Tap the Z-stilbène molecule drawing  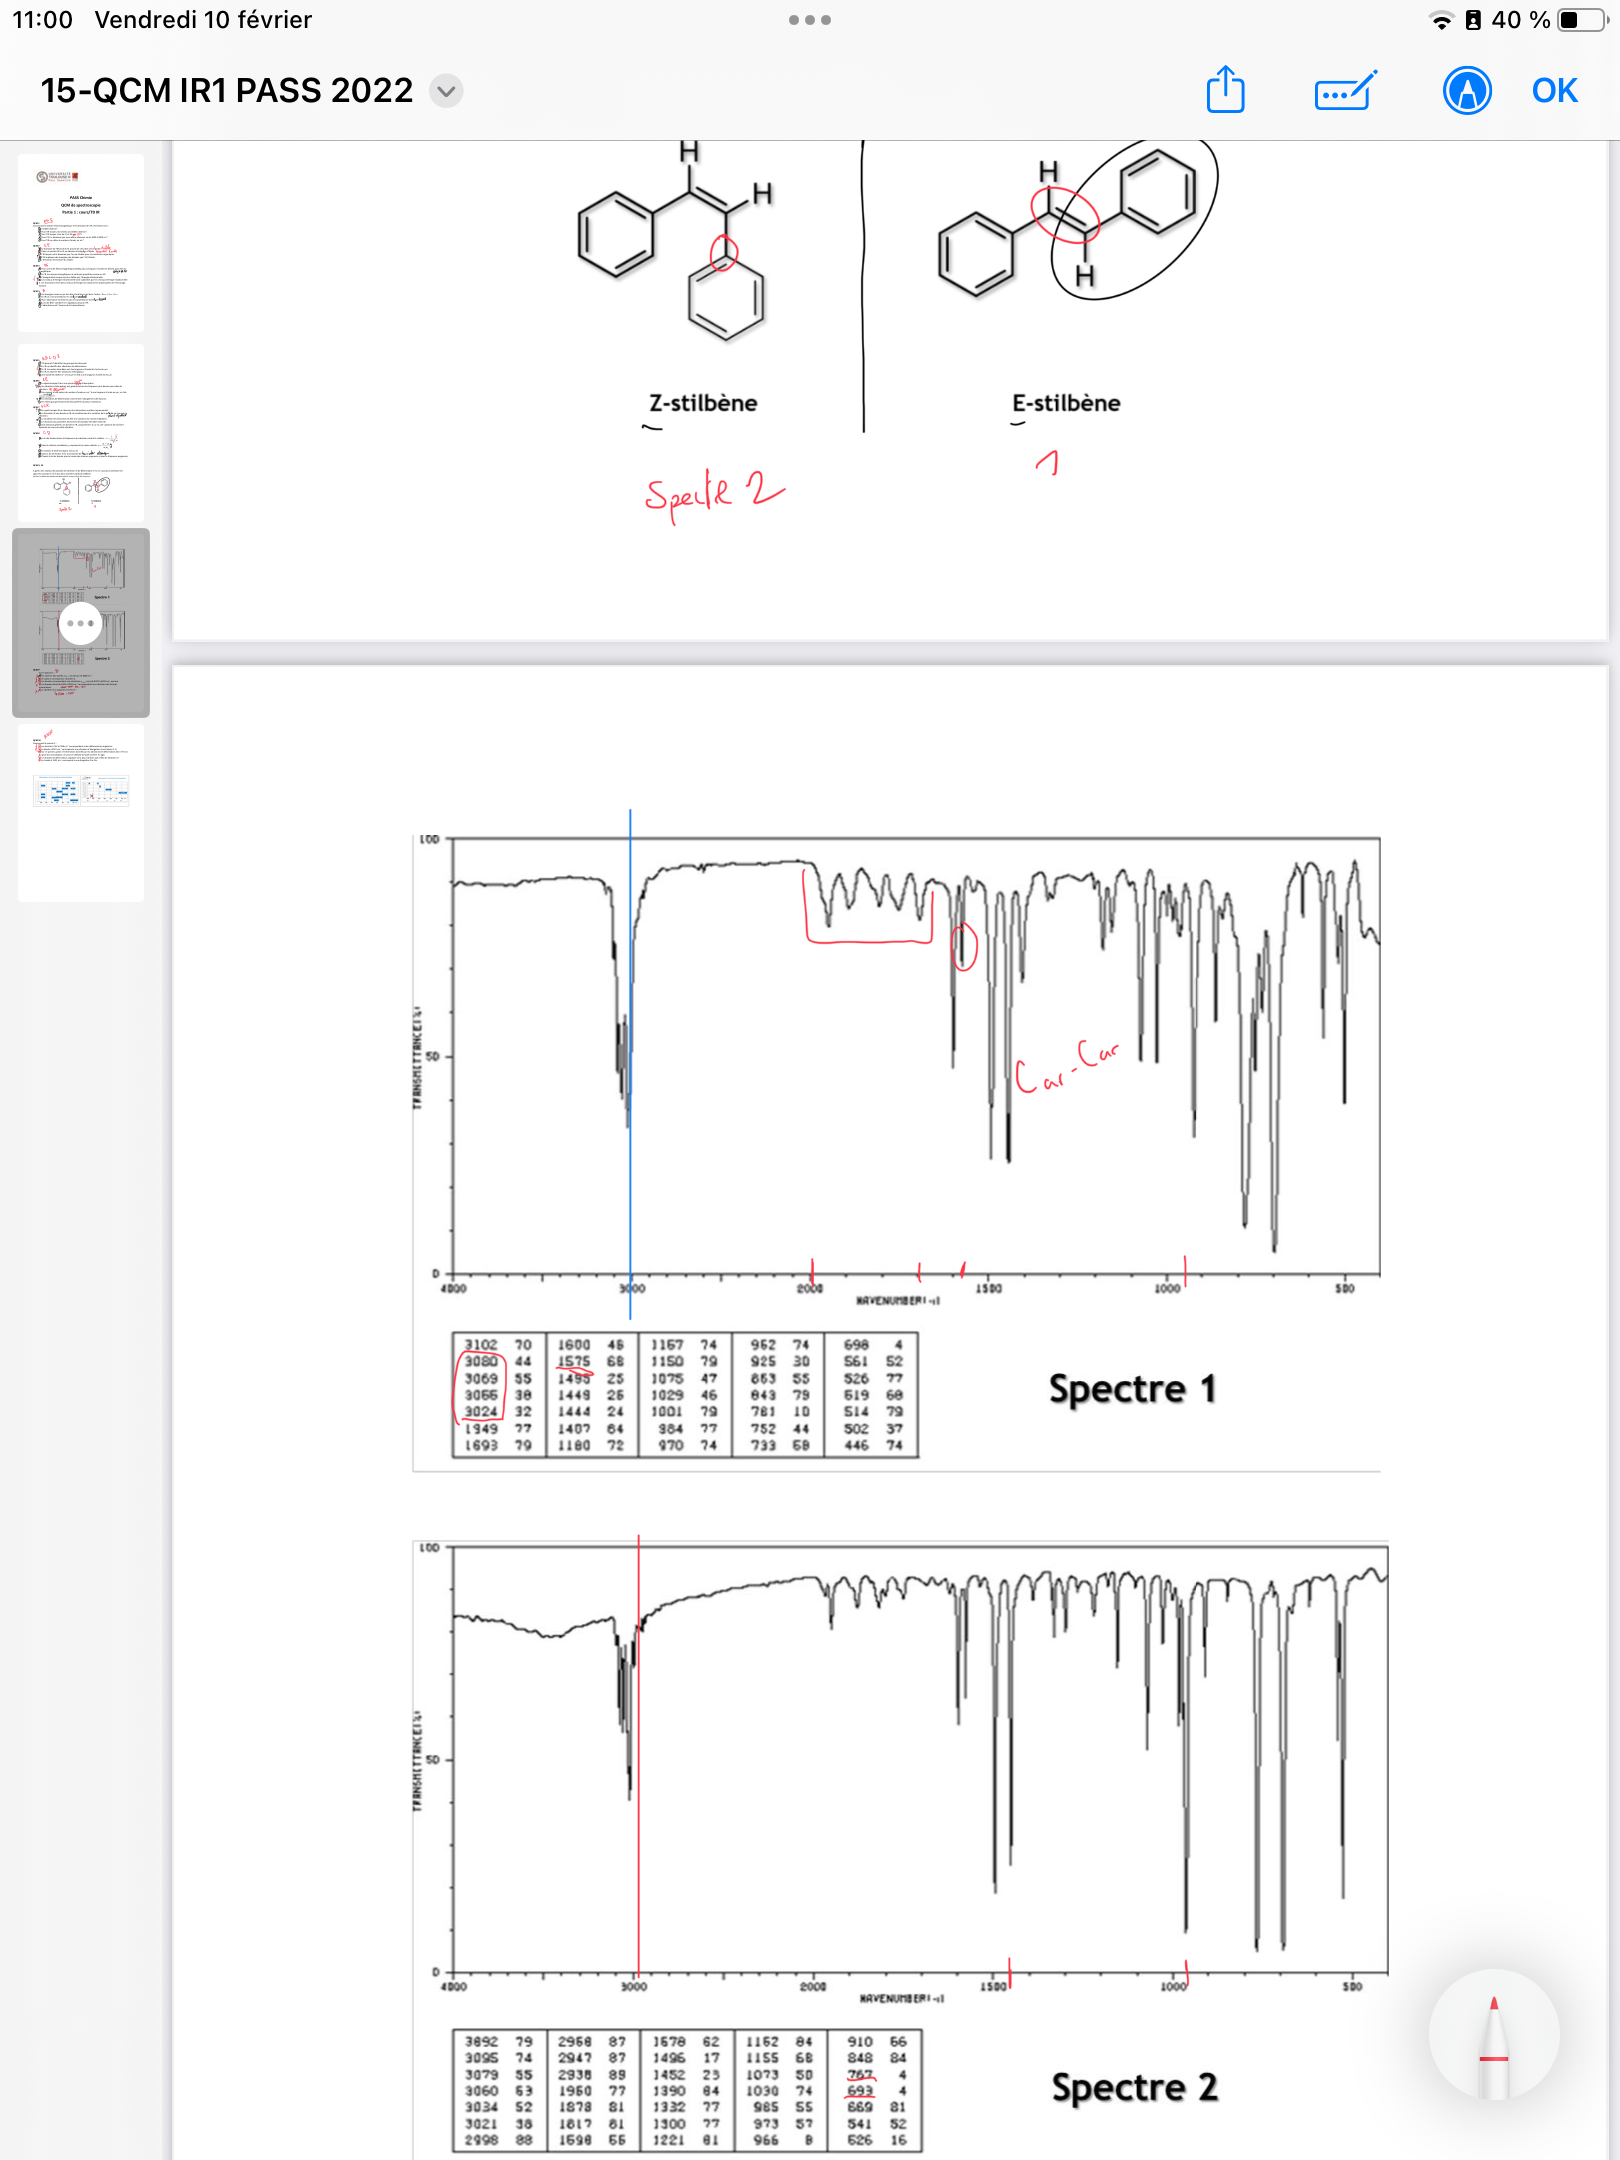(675, 242)
